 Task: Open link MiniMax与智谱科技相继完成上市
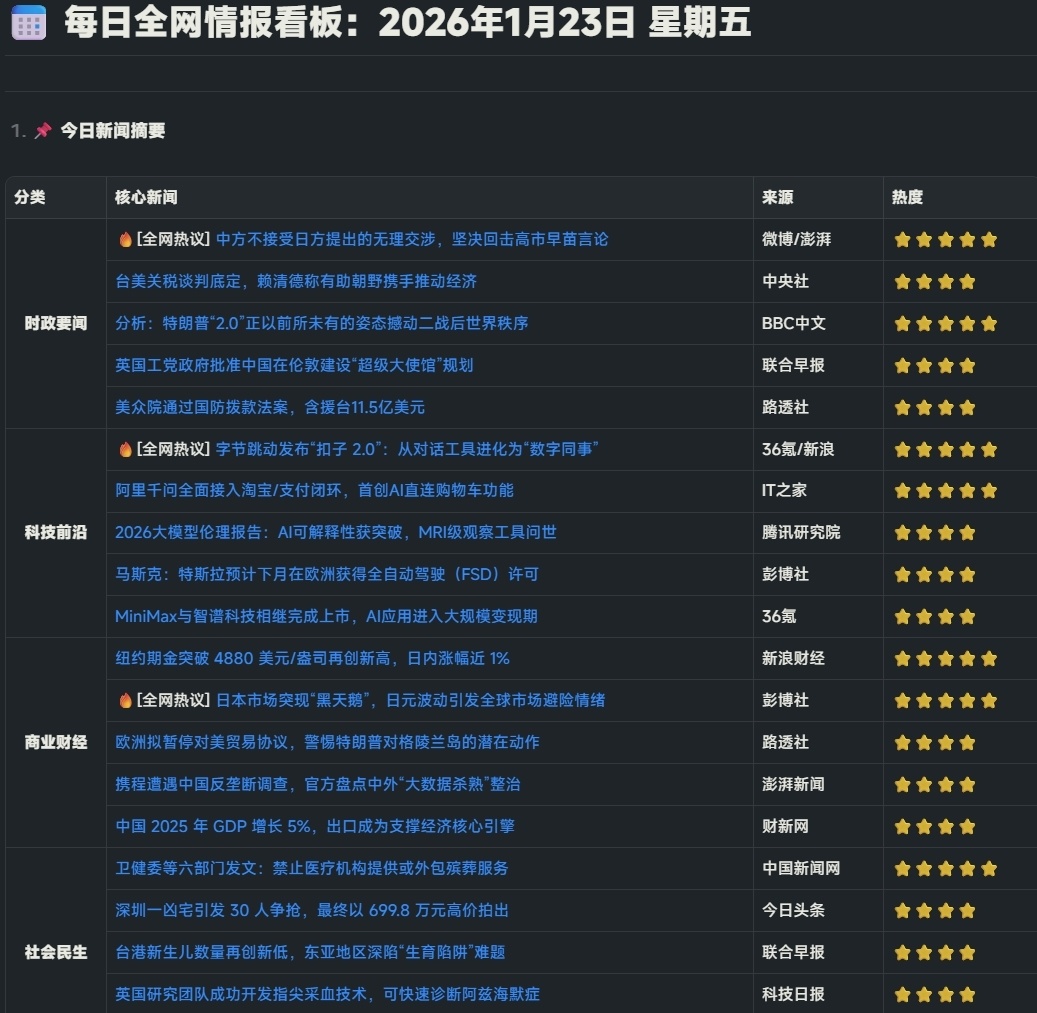[x=326, y=616]
